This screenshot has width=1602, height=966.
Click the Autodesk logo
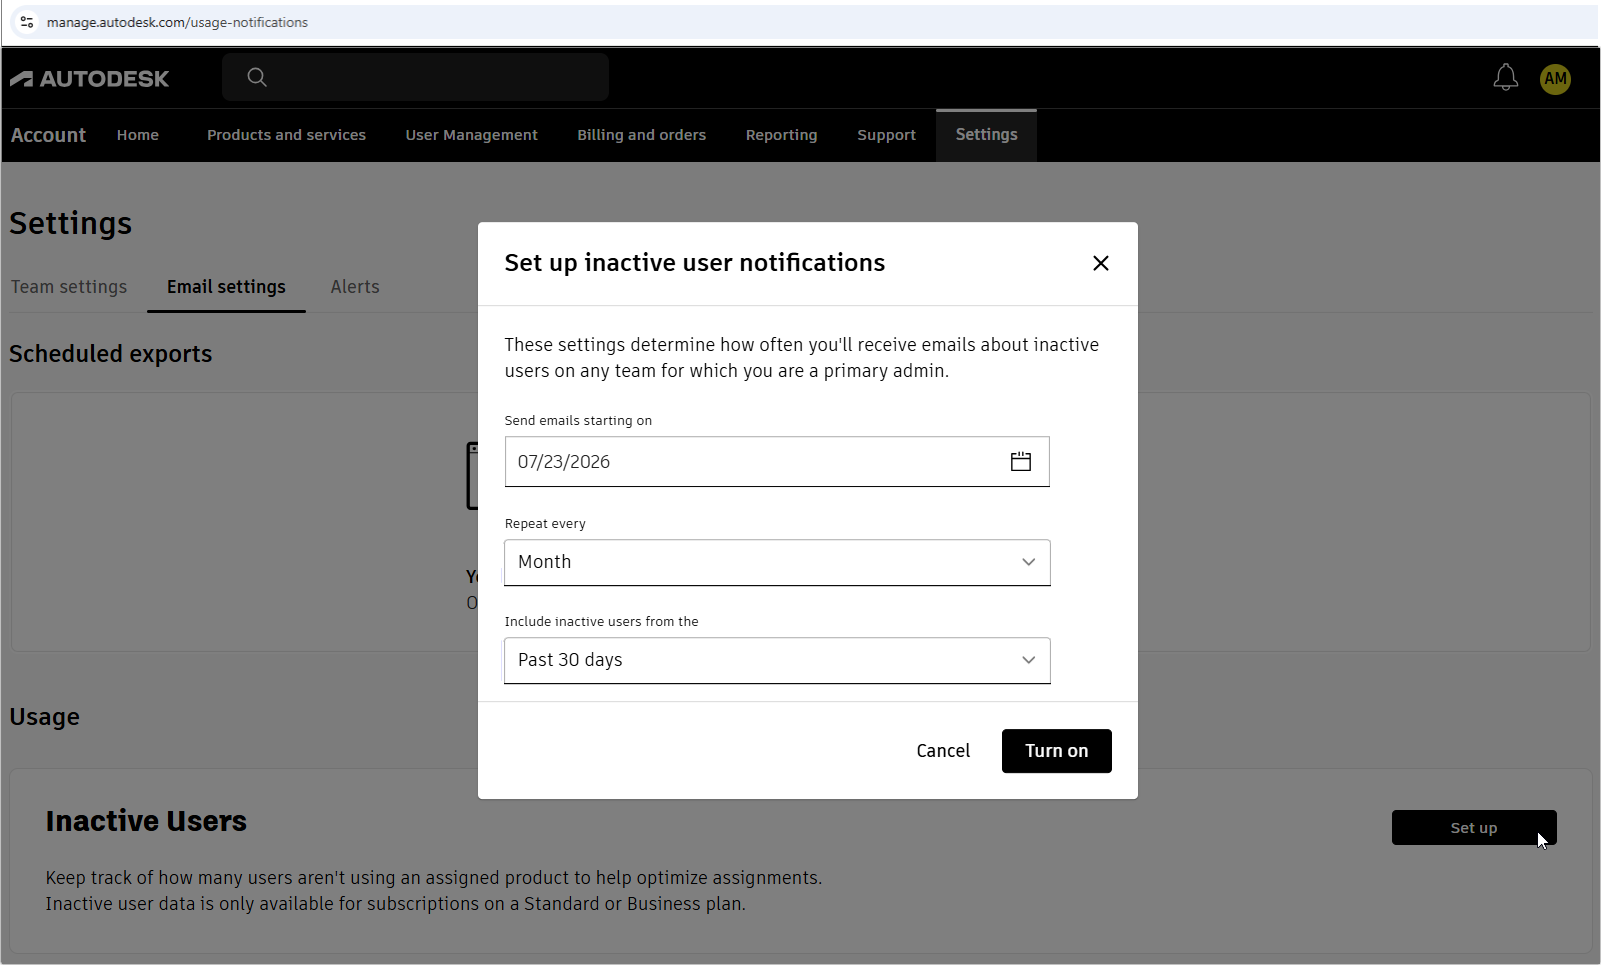90,79
